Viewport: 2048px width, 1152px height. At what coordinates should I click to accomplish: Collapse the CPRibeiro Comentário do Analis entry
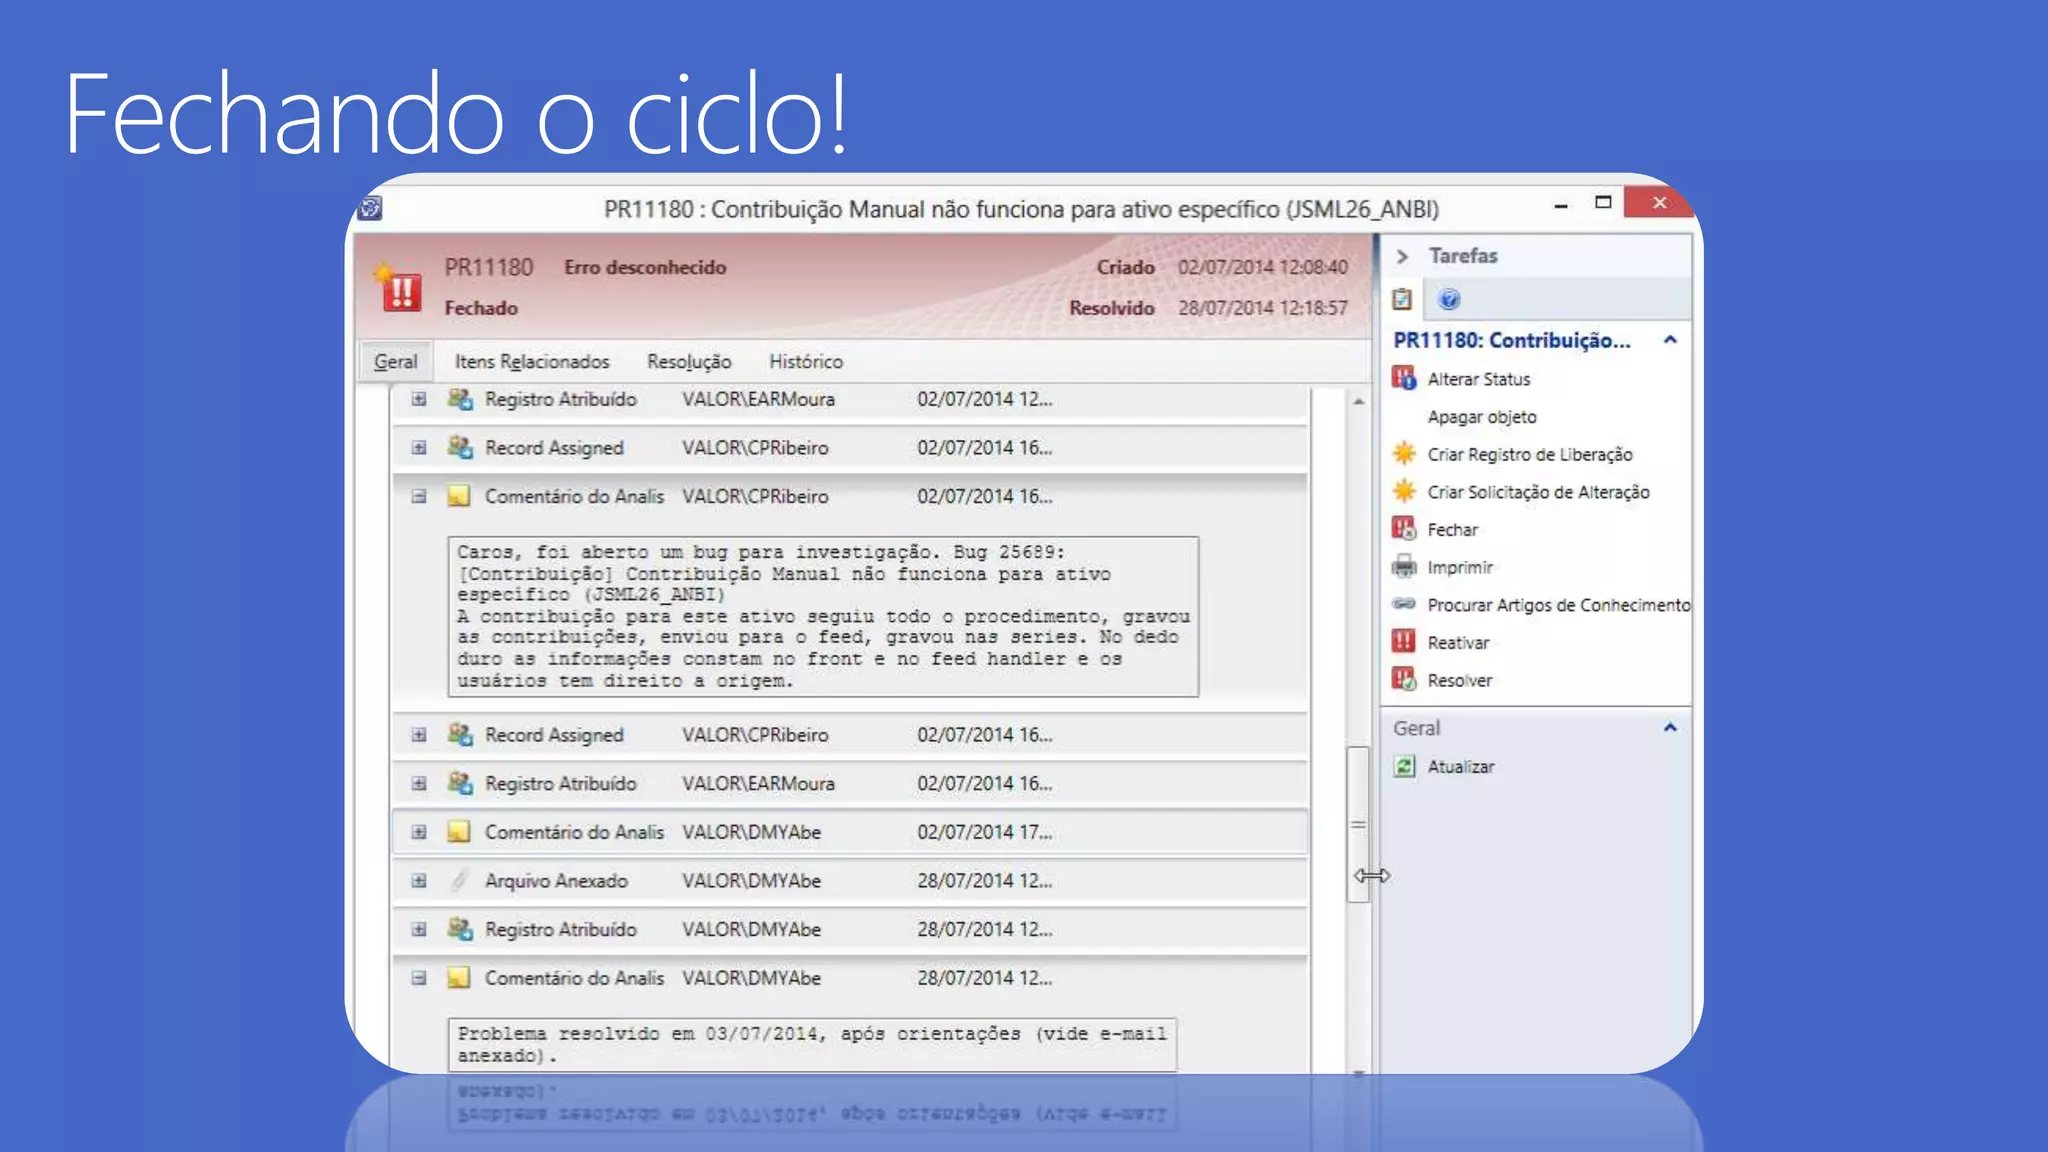click(419, 496)
